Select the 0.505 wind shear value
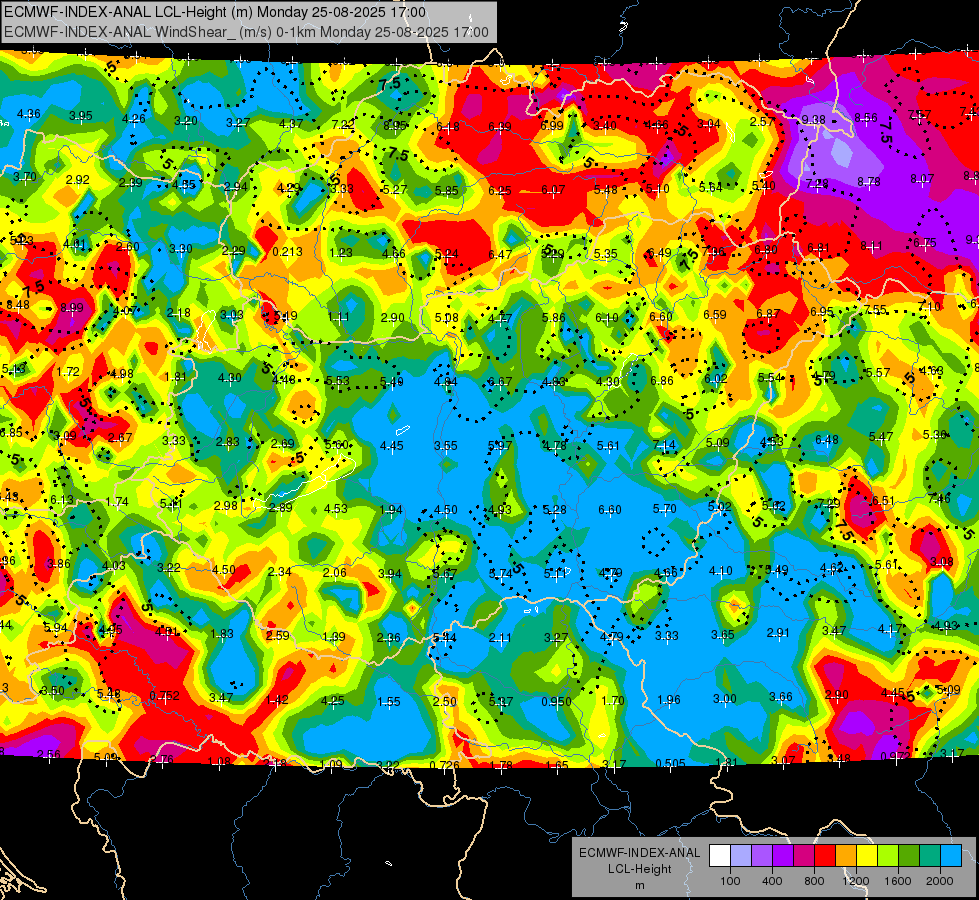 click(671, 763)
